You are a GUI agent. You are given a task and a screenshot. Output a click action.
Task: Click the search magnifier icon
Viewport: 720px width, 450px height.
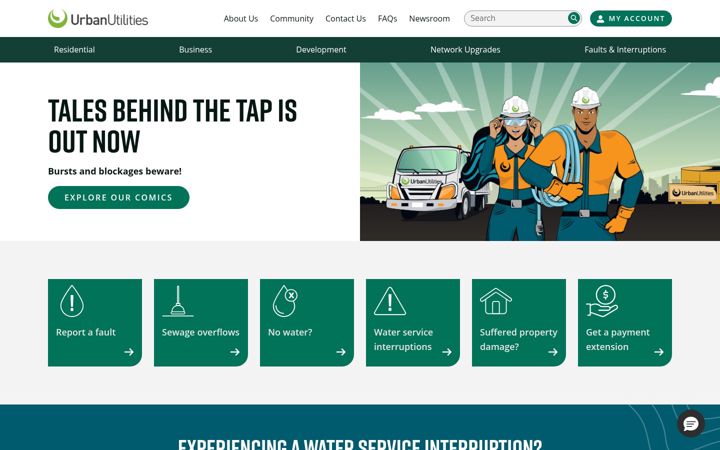point(574,18)
